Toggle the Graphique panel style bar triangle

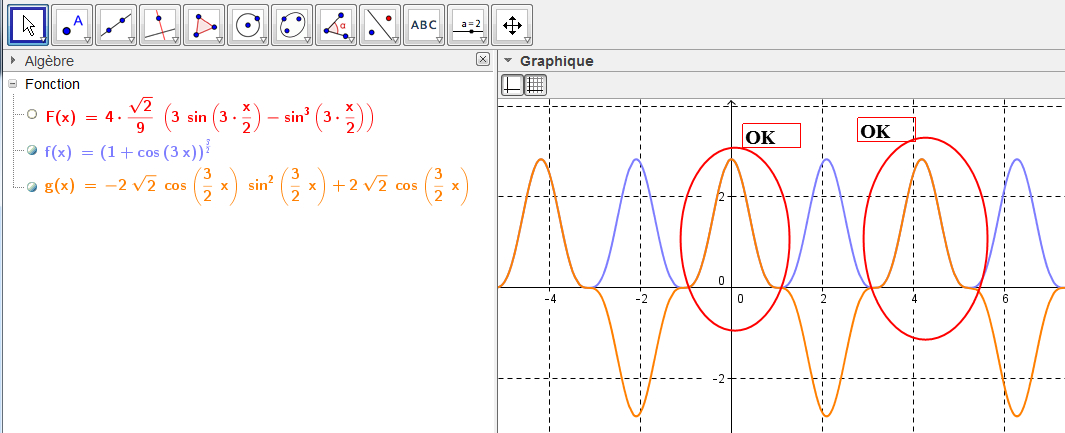tap(507, 61)
